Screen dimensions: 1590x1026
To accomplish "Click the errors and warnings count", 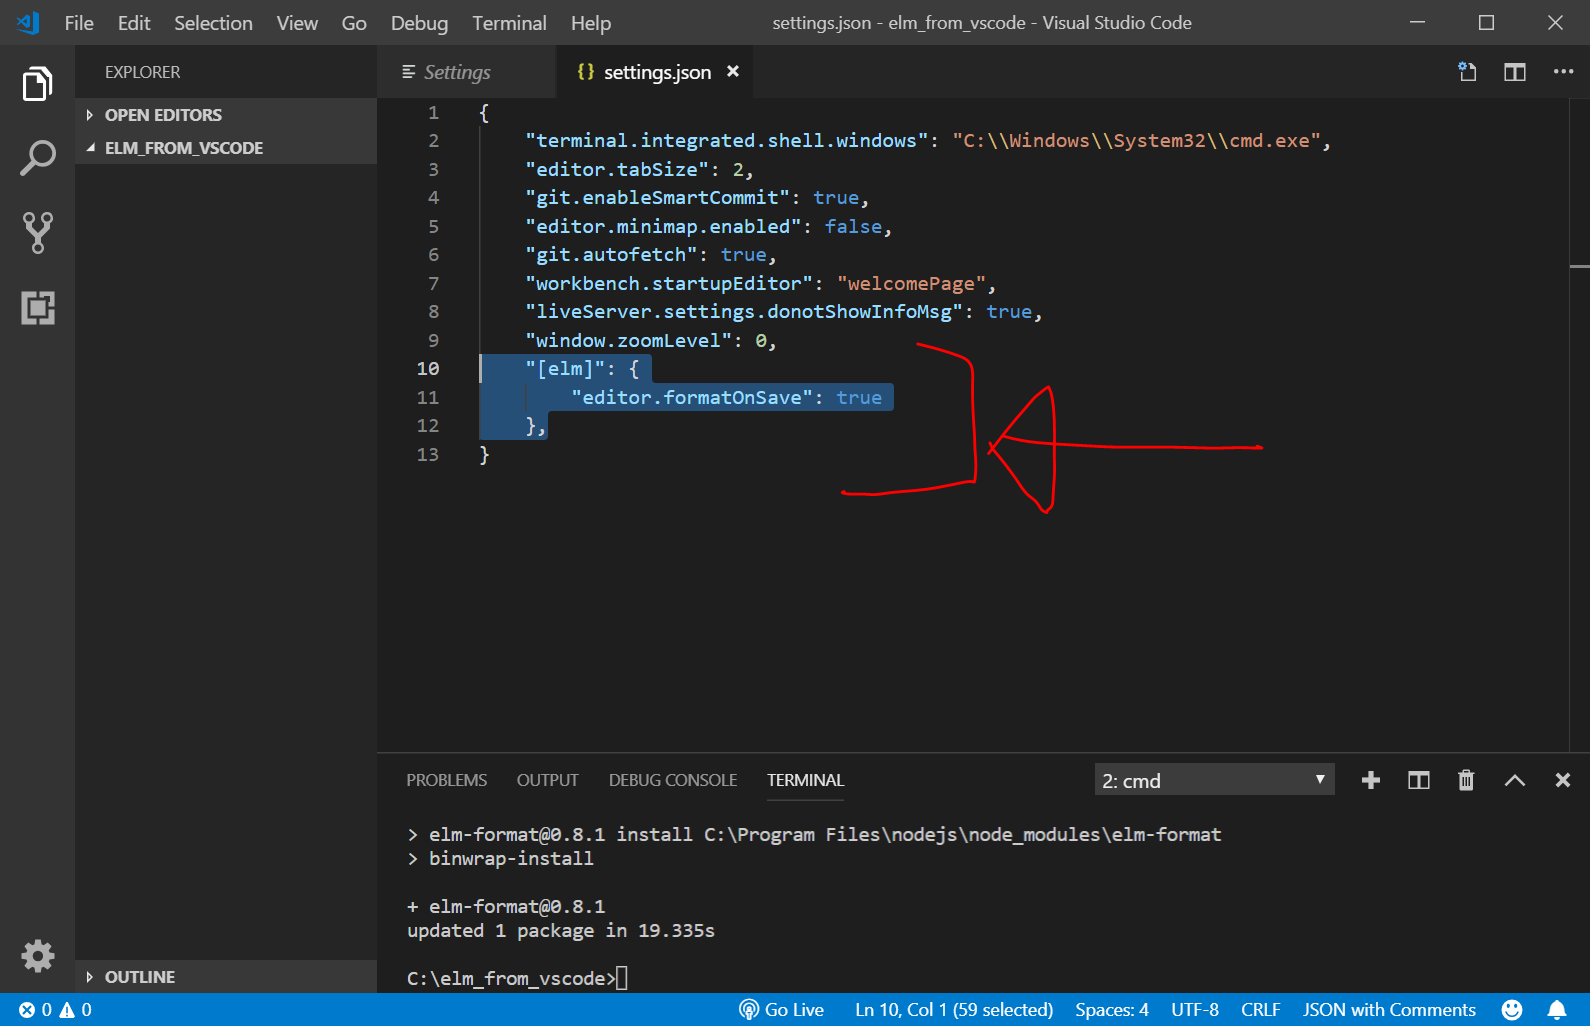I will click(55, 1010).
